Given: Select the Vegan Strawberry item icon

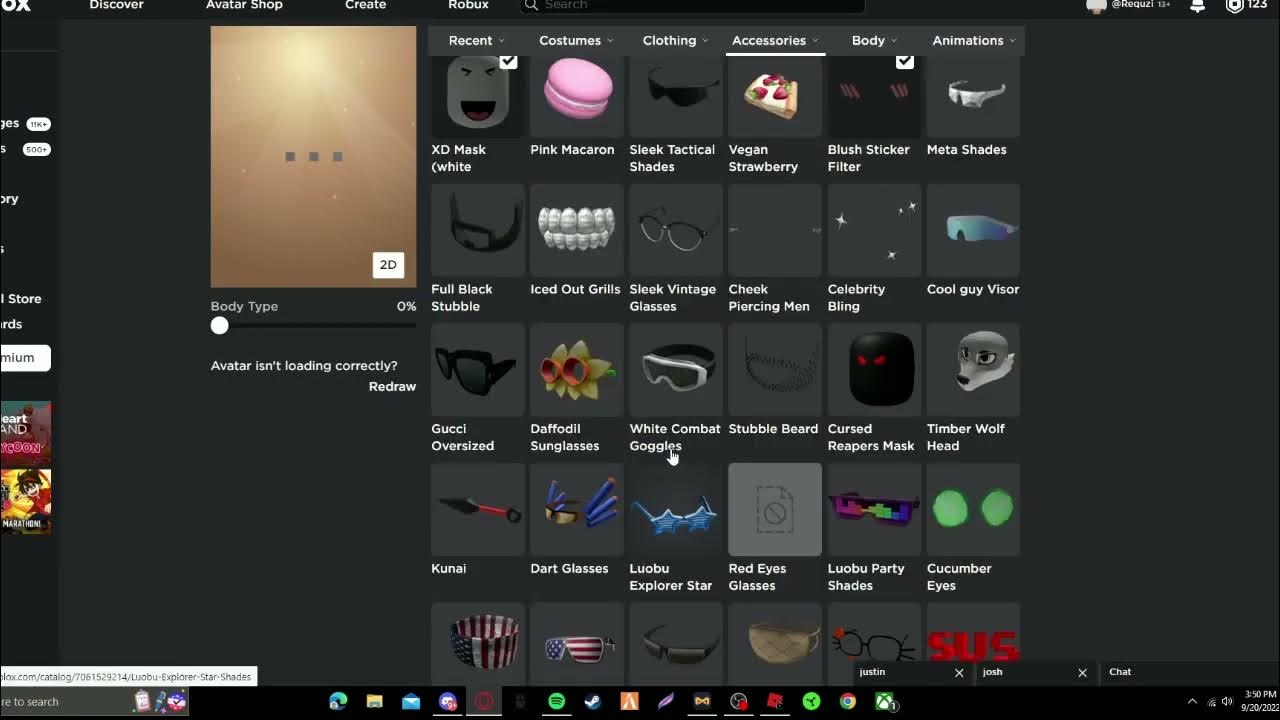Looking at the screenshot, I should 774,95.
